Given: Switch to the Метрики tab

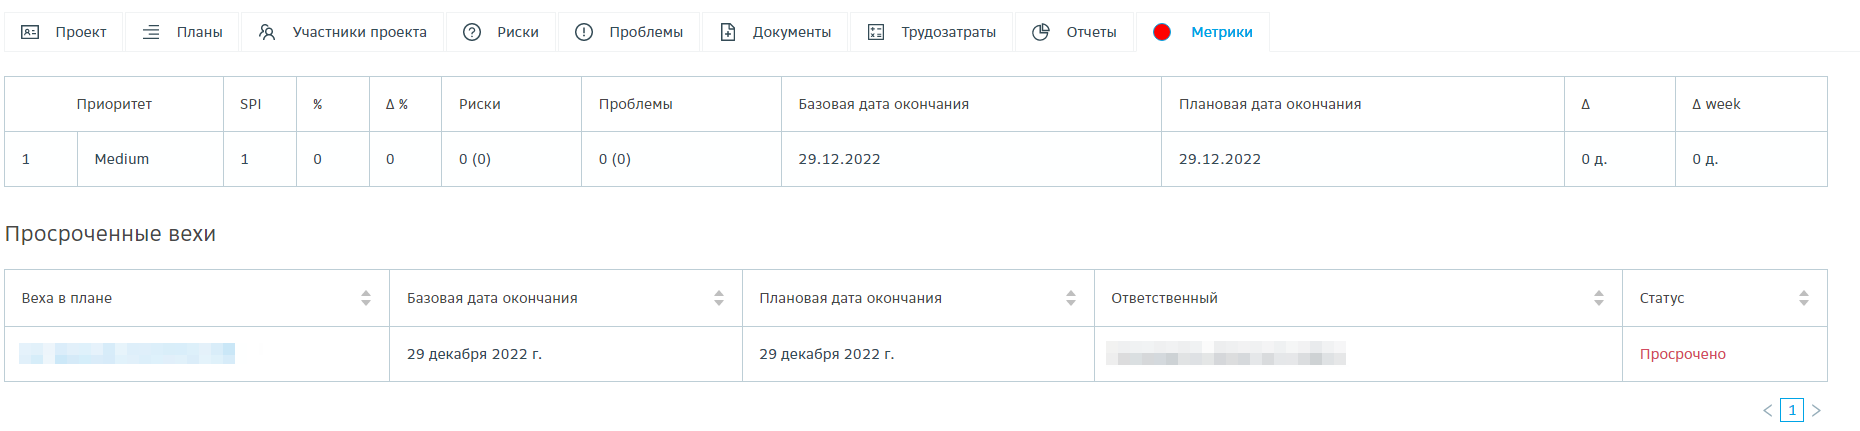Looking at the screenshot, I should 1221,32.
